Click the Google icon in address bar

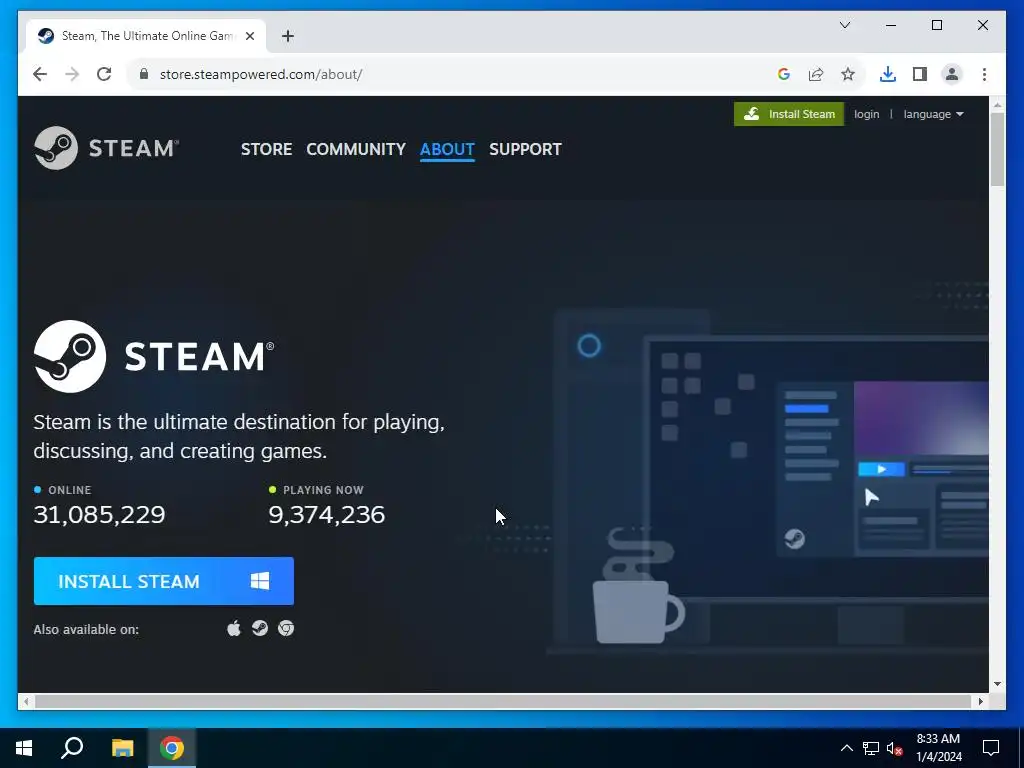(x=784, y=74)
